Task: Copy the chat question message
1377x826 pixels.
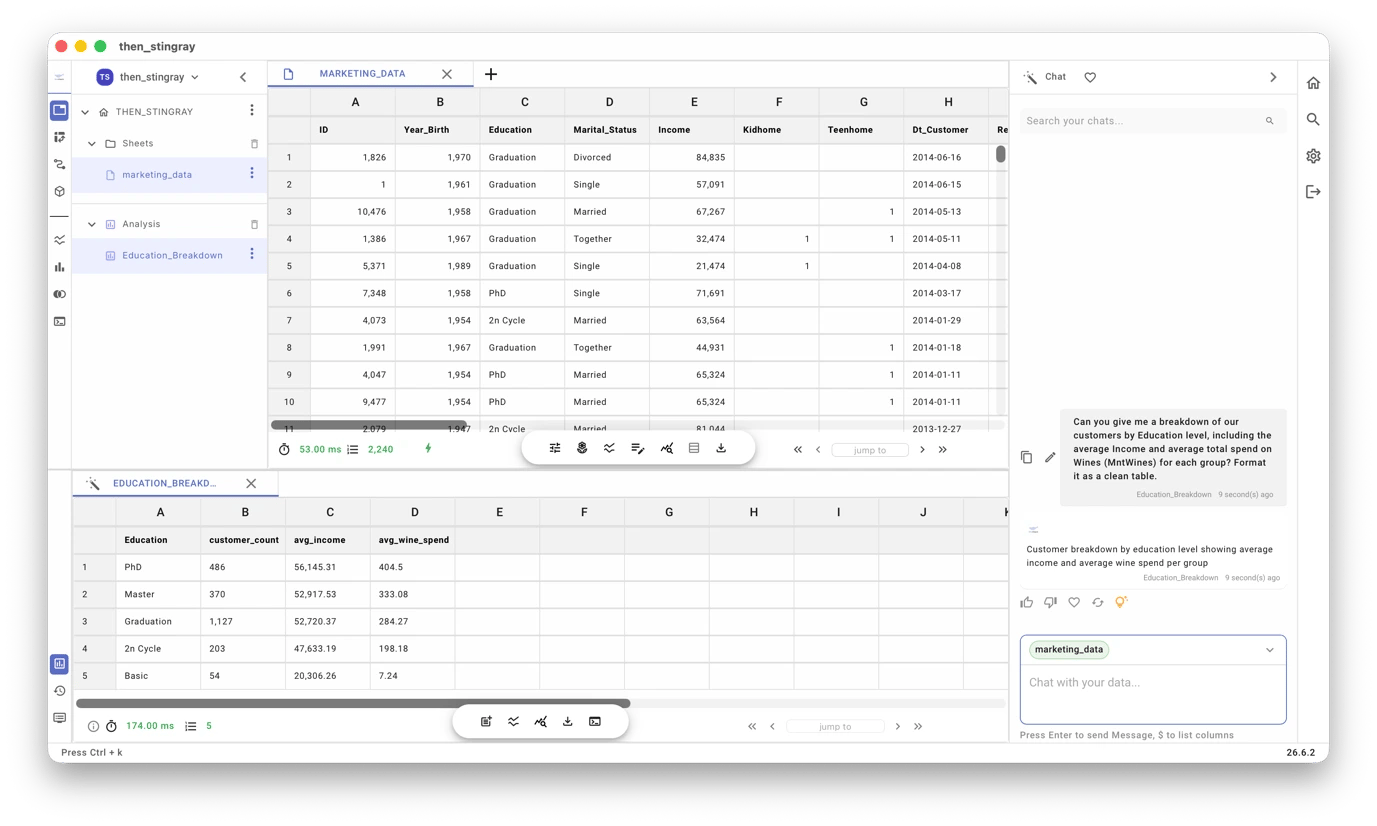Action: tap(1026, 457)
